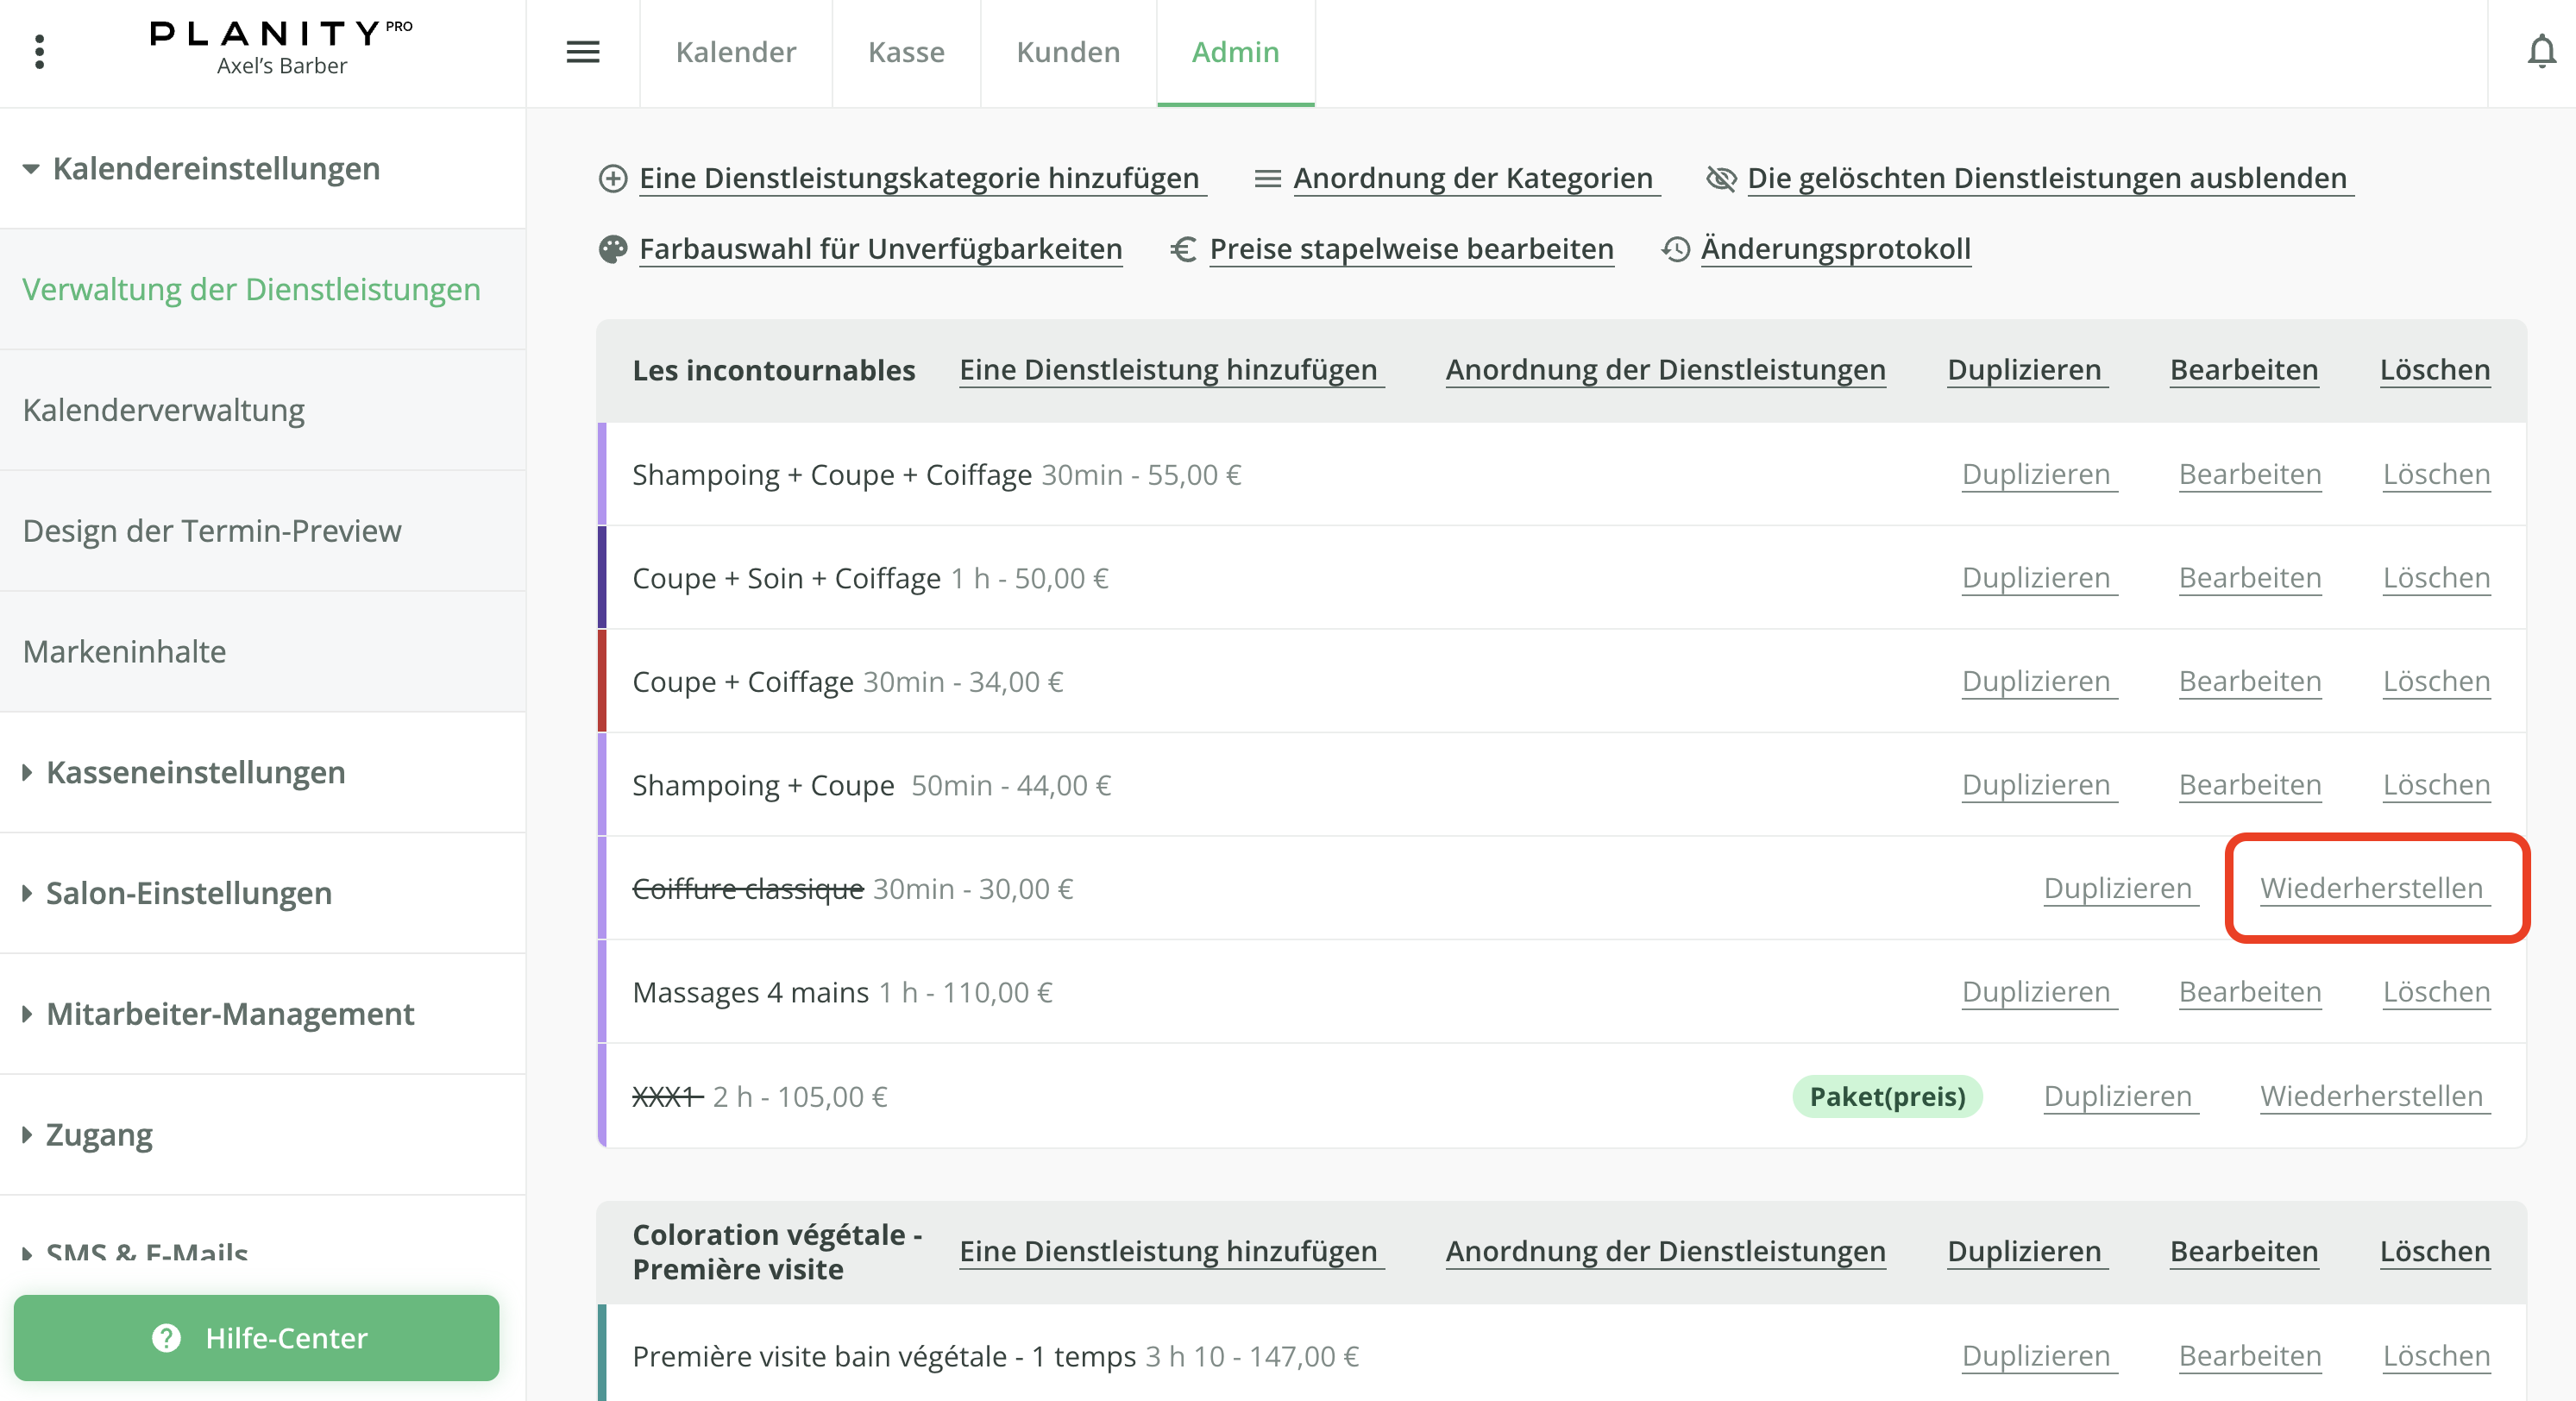Image resolution: width=2576 pixels, height=1401 pixels.
Task: Restore the deleted Coiffure classique service
Action: 2371,888
